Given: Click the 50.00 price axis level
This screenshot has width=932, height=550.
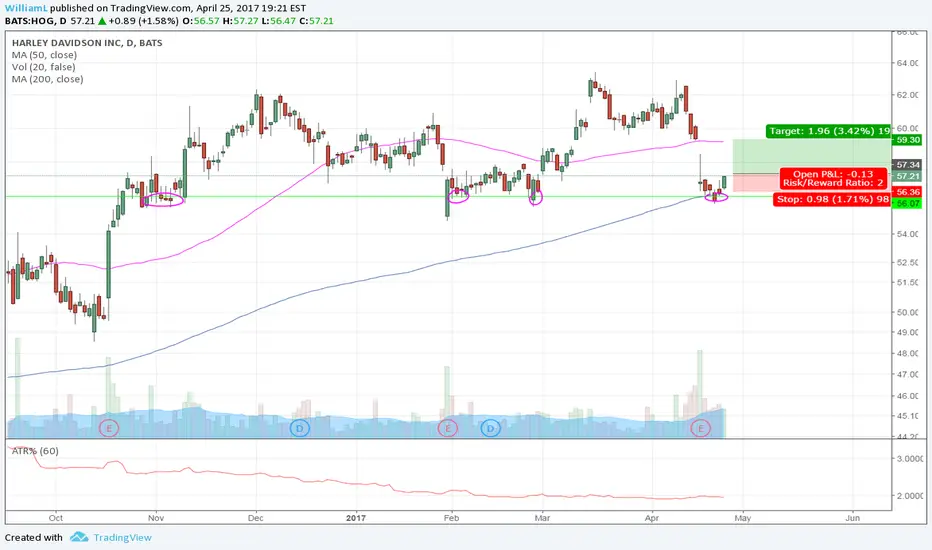Looking at the screenshot, I should [x=907, y=312].
